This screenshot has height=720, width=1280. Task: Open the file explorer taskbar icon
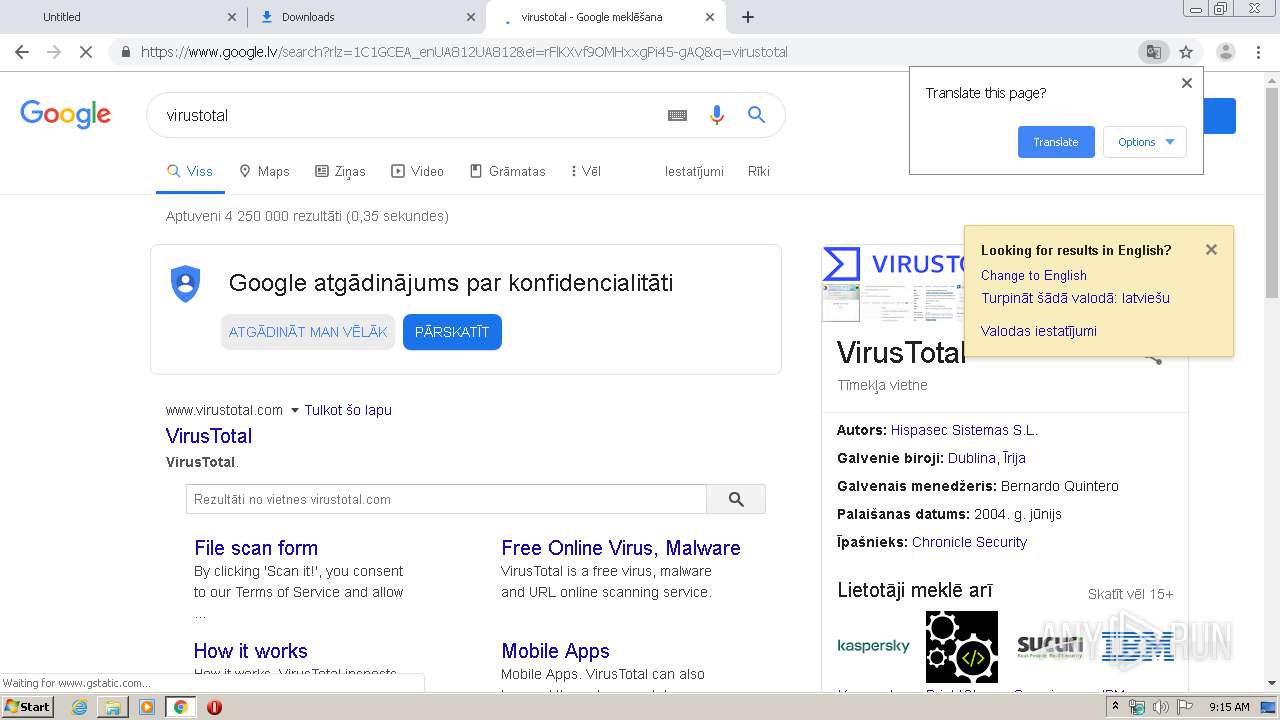pyautogui.click(x=113, y=707)
